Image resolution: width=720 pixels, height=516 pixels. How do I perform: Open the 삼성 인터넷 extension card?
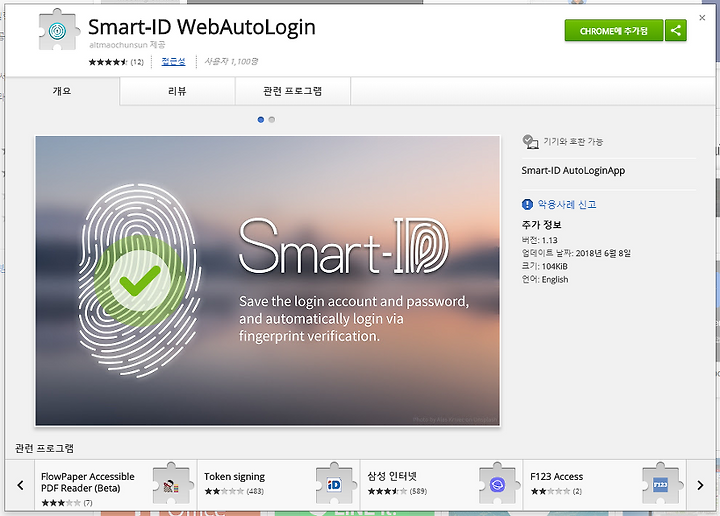442,485
